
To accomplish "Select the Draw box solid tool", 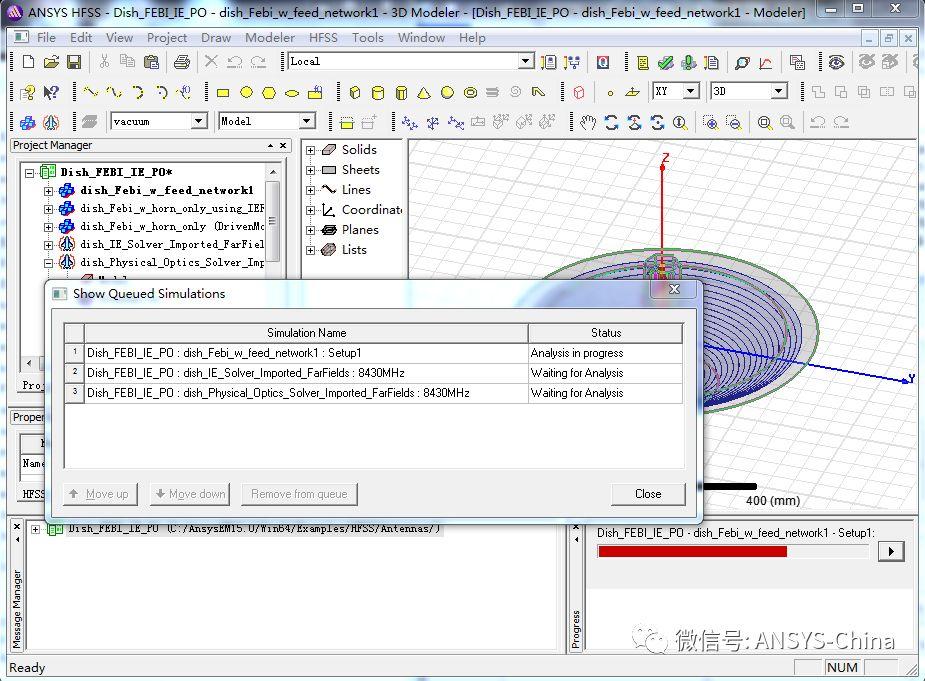I will pos(355,93).
